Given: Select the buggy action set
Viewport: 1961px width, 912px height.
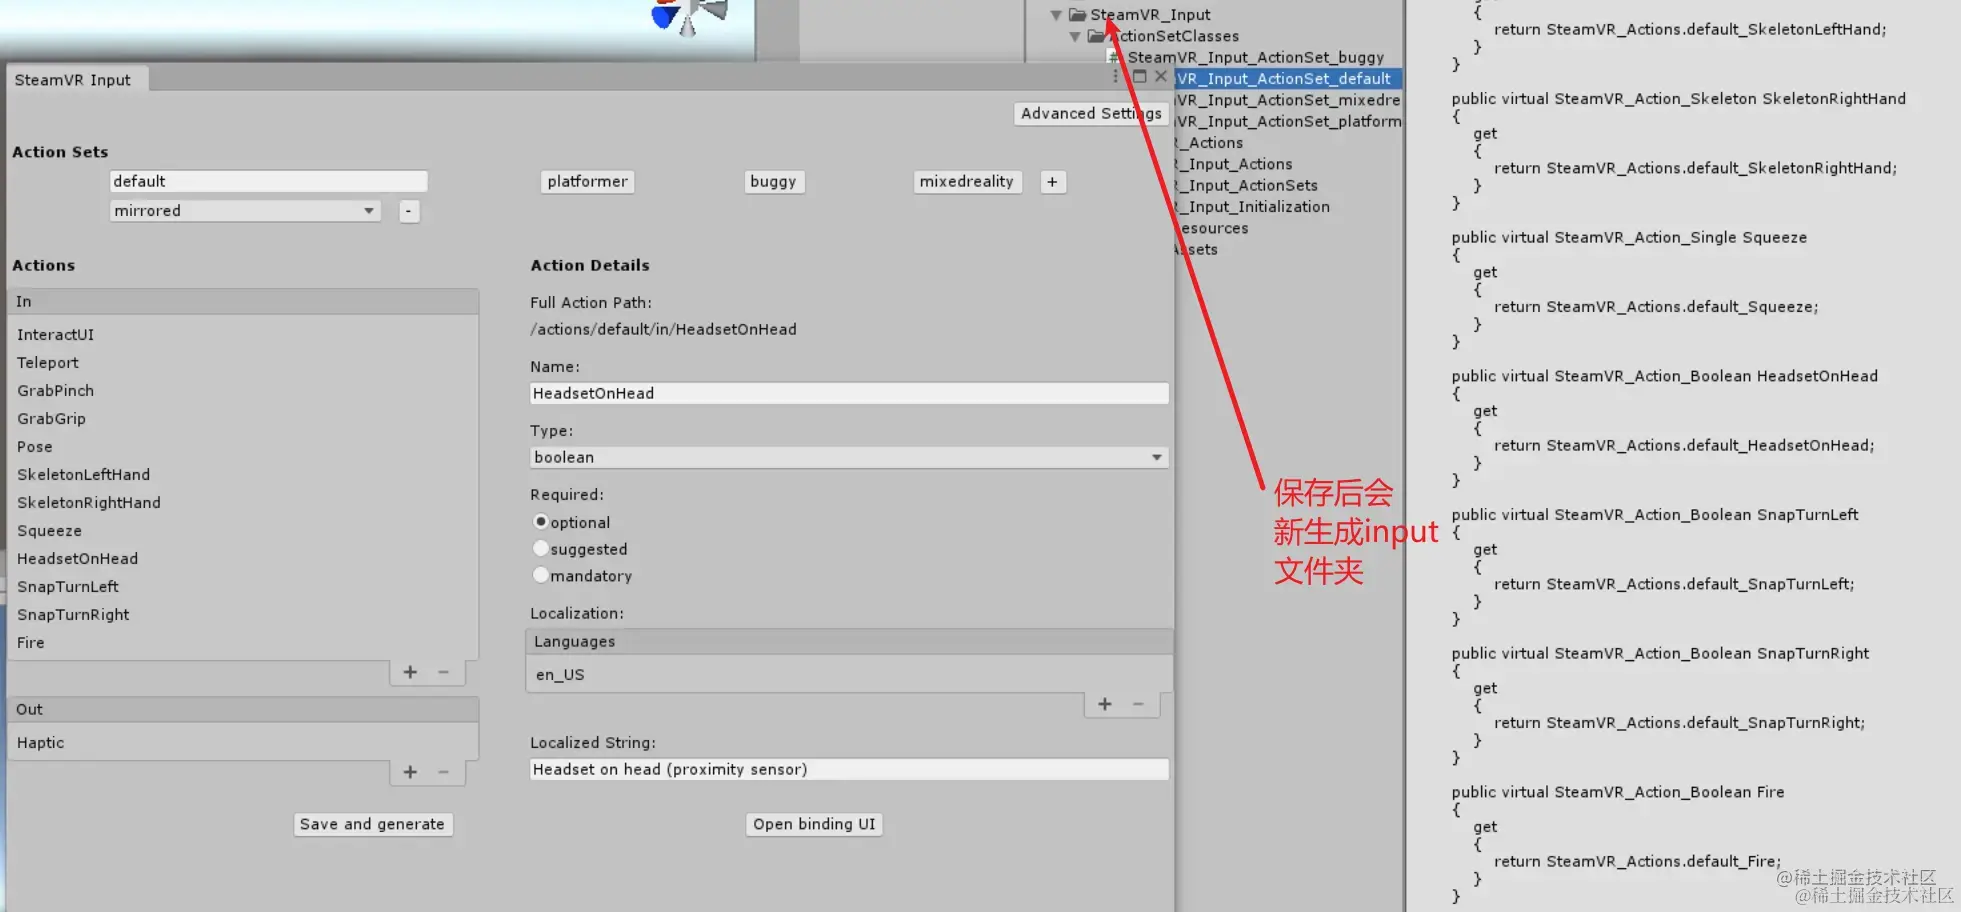Looking at the screenshot, I should [x=774, y=182].
